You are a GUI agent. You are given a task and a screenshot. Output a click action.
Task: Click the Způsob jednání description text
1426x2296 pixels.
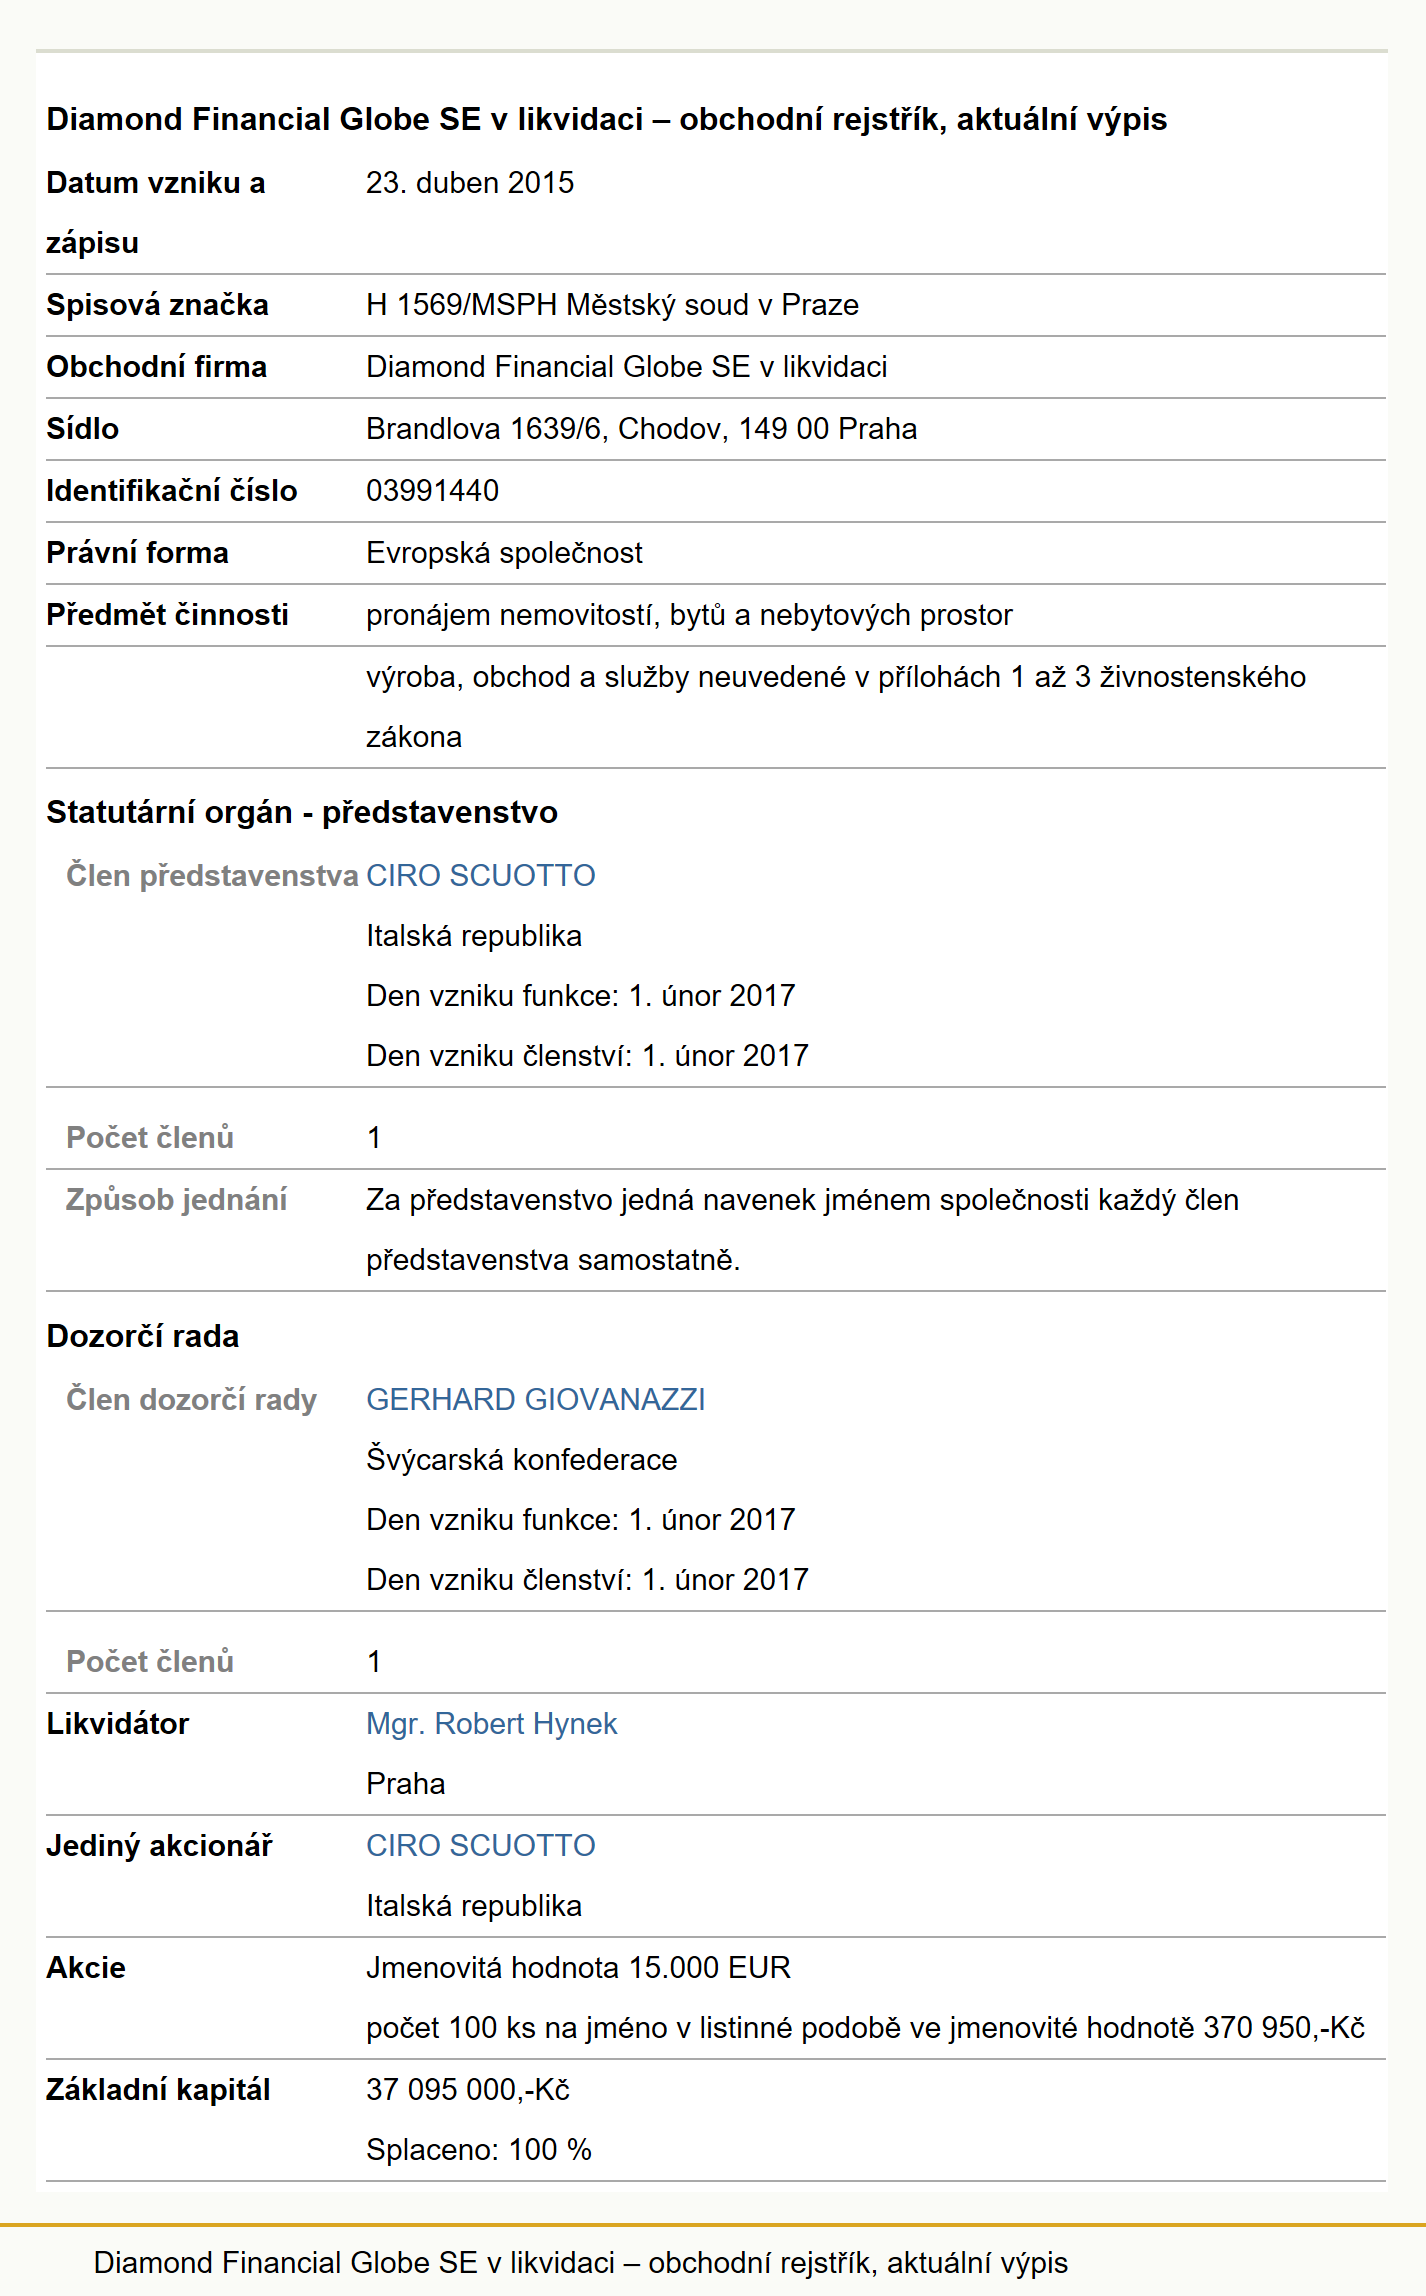pos(802,1229)
